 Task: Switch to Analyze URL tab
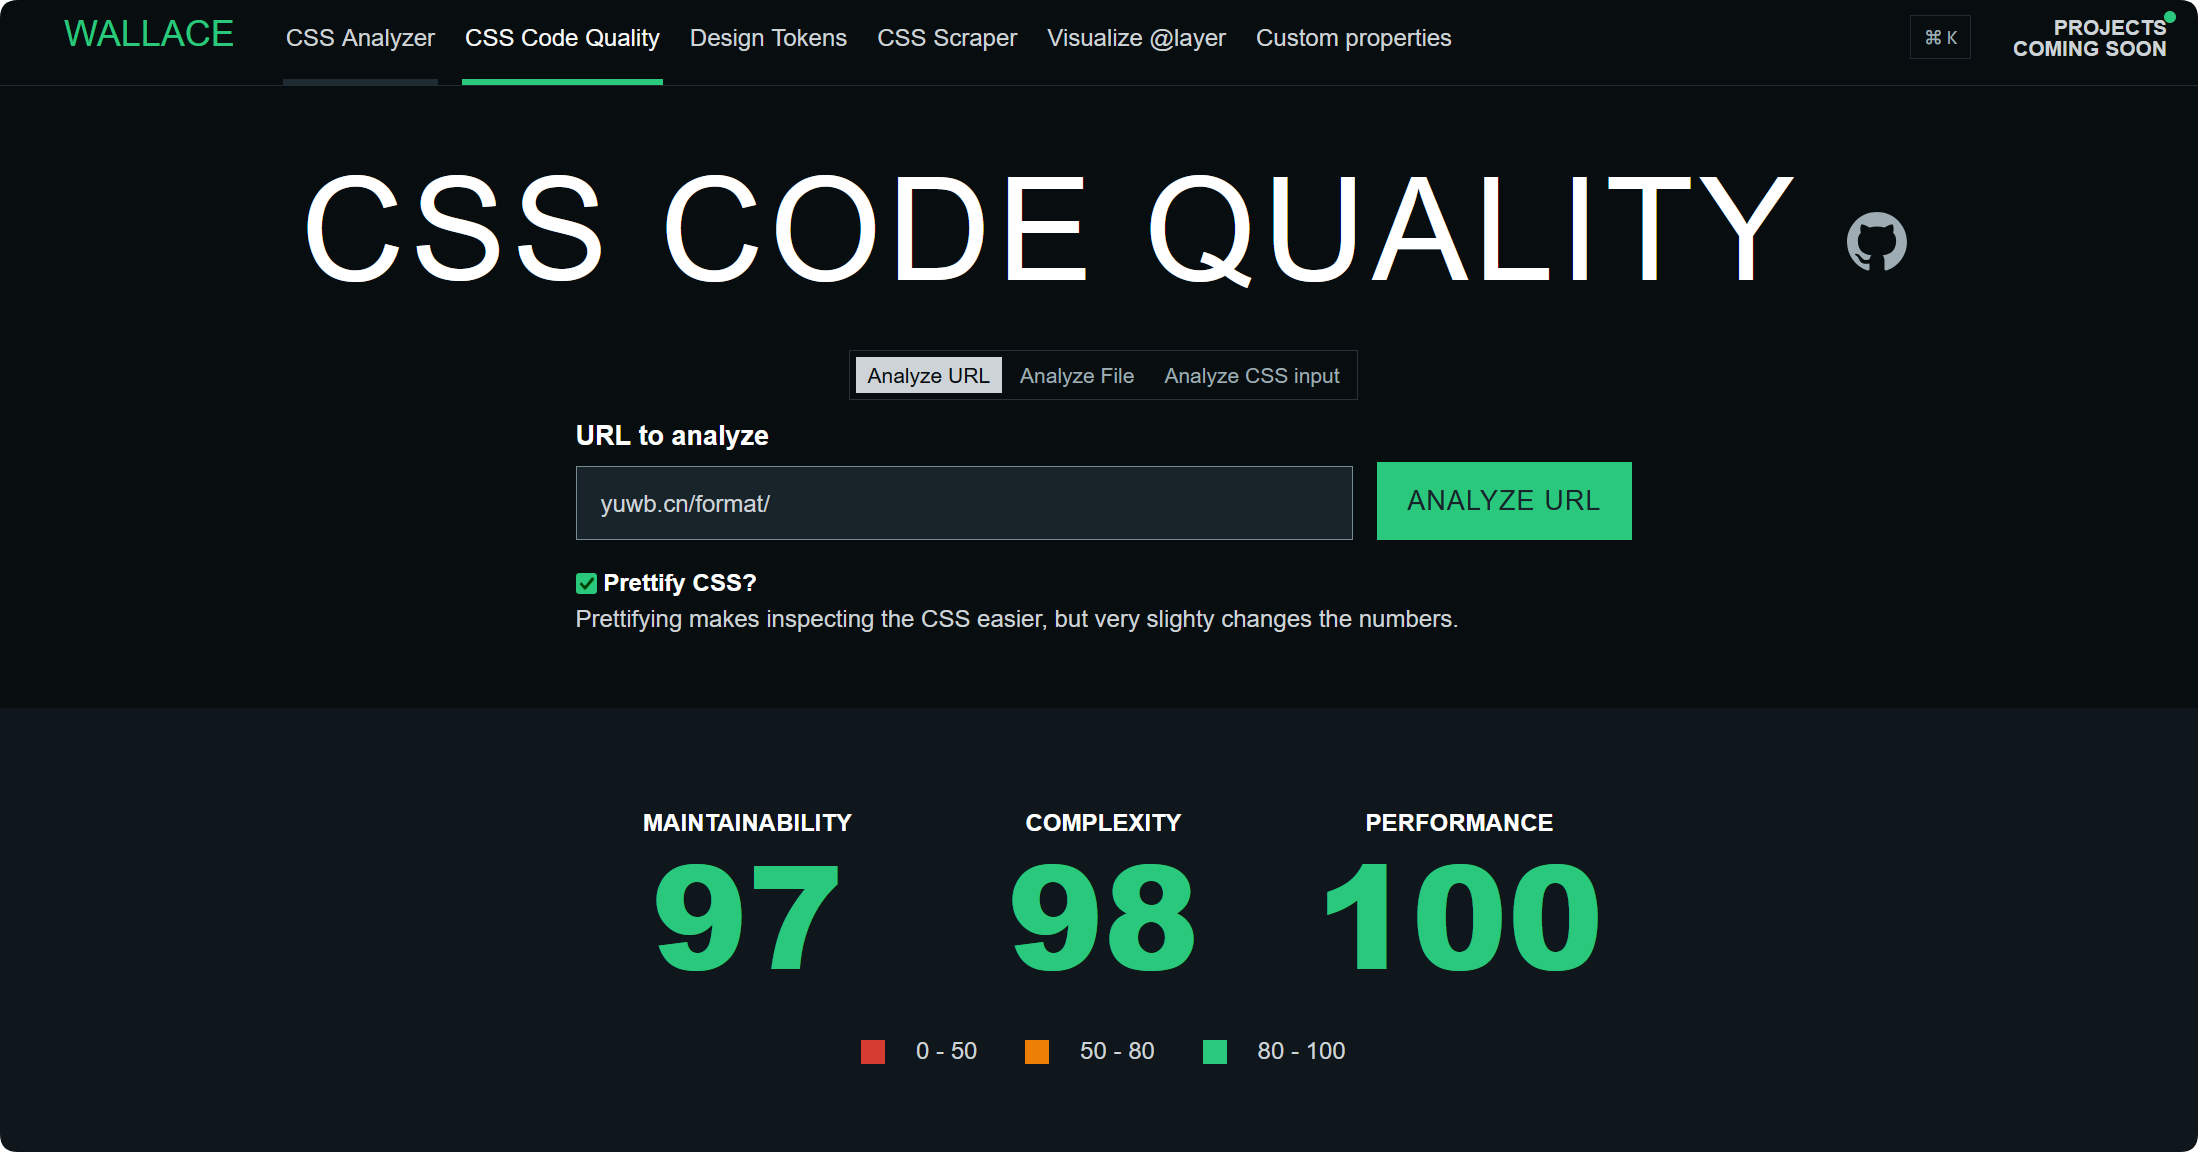click(x=928, y=376)
